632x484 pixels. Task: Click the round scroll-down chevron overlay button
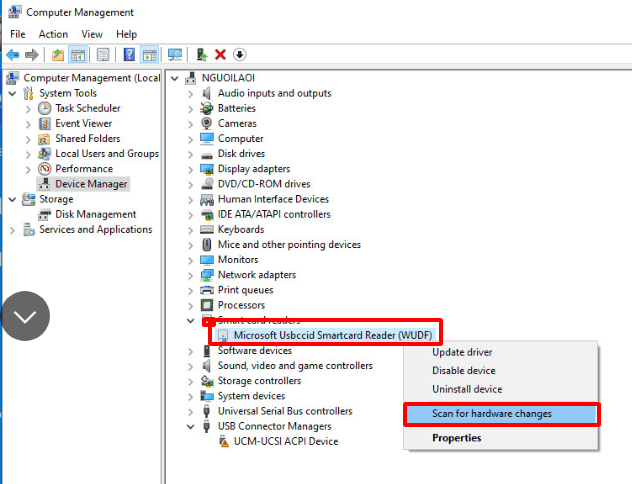pos(25,316)
